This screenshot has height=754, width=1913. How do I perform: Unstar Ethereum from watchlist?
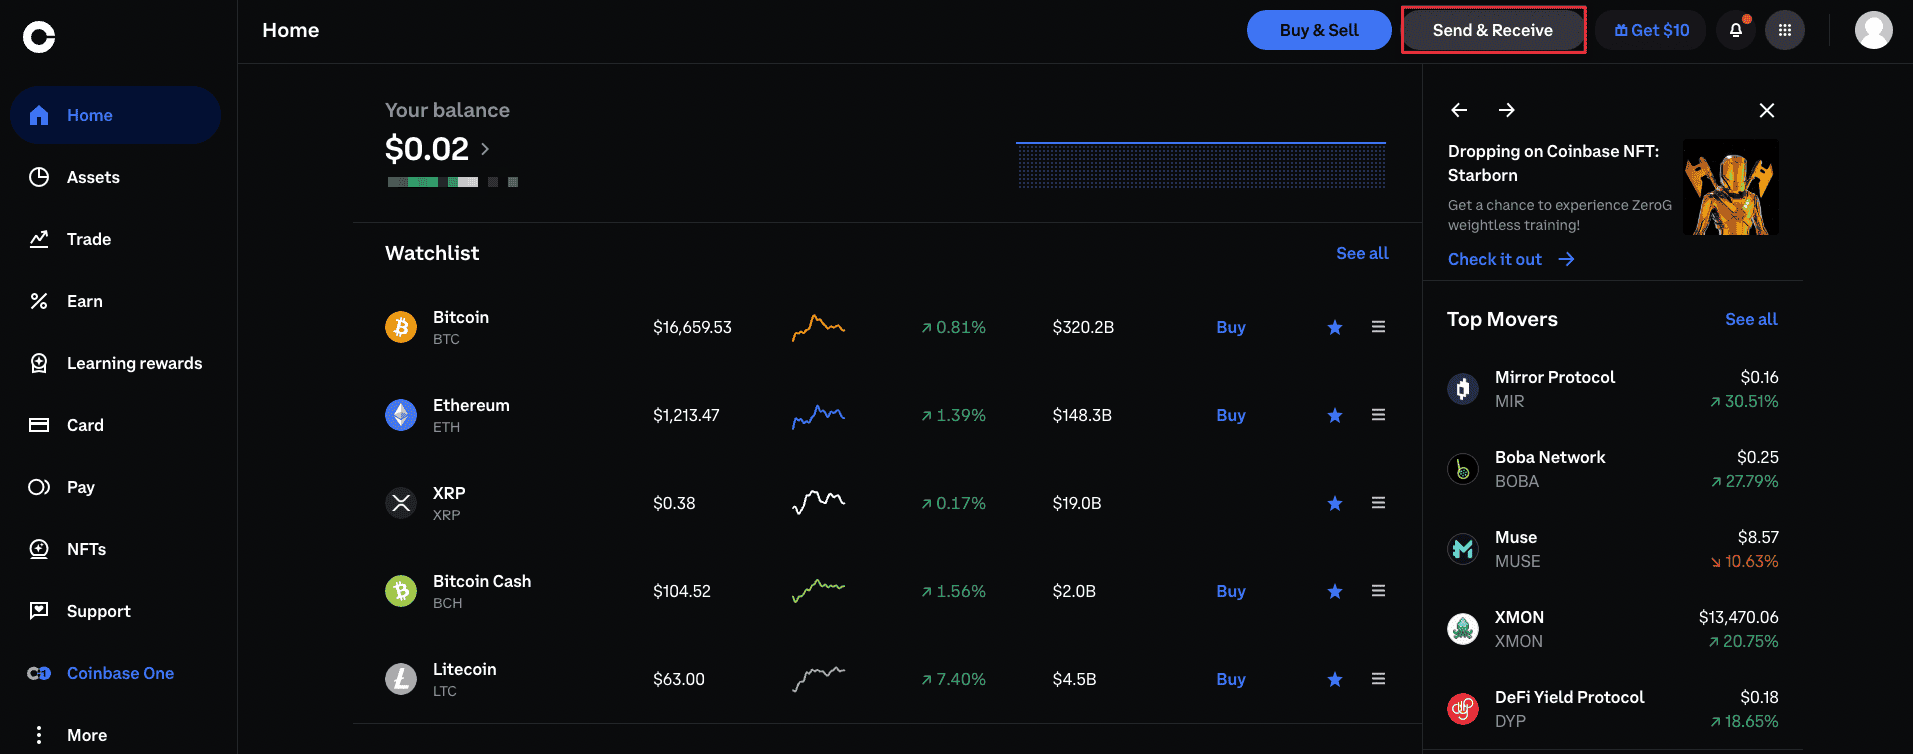[1335, 415]
